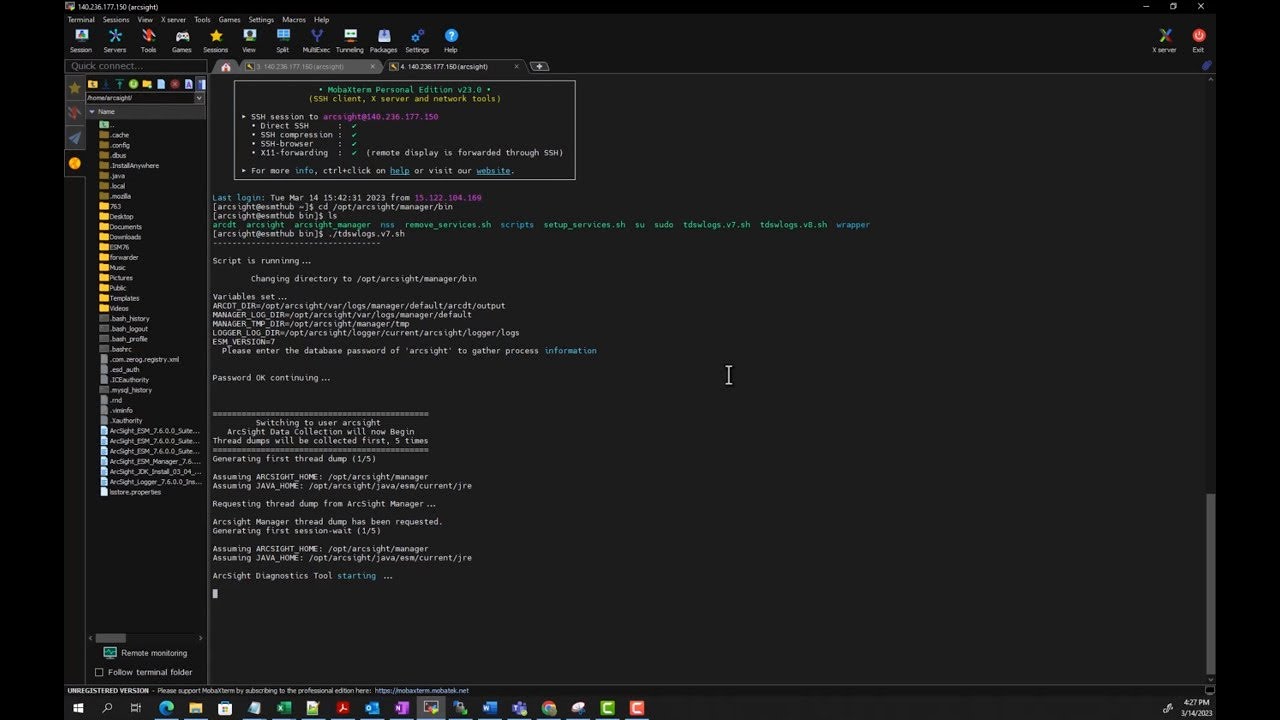Click the parent directory SFTP toolbar icon
Screen dimensions: 1280x720
point(92,84)
